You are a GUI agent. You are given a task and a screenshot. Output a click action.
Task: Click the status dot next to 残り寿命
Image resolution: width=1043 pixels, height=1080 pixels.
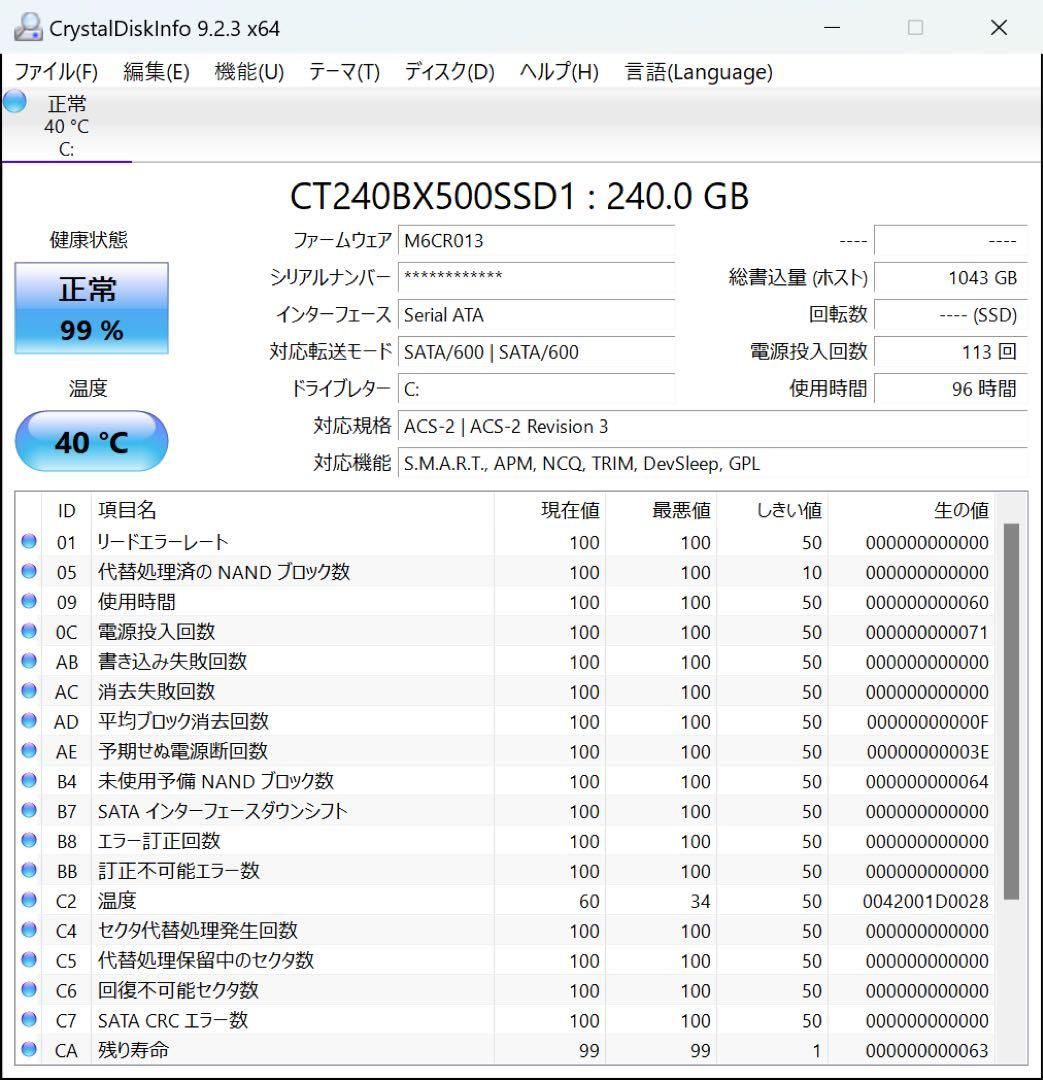click(x=31, y=1051)
